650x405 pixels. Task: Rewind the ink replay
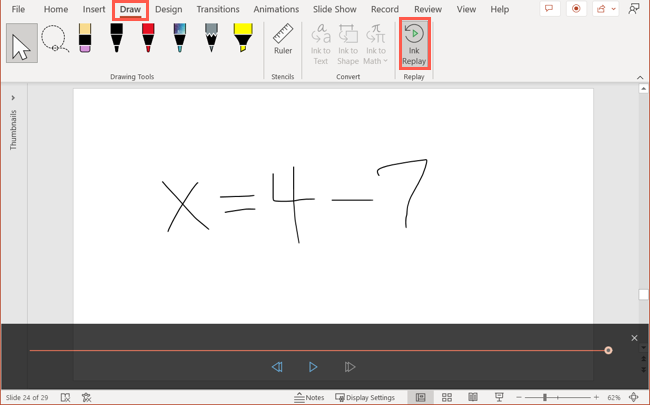[277, 367]
